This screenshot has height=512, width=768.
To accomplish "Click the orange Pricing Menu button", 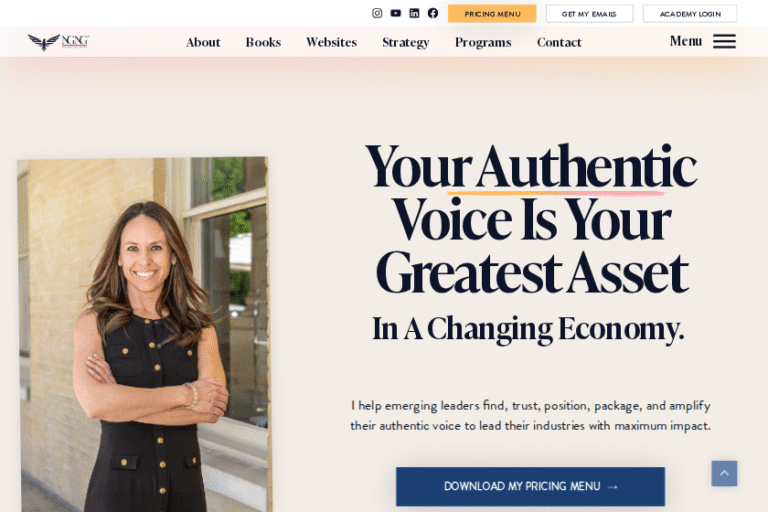I will point(492,14).
